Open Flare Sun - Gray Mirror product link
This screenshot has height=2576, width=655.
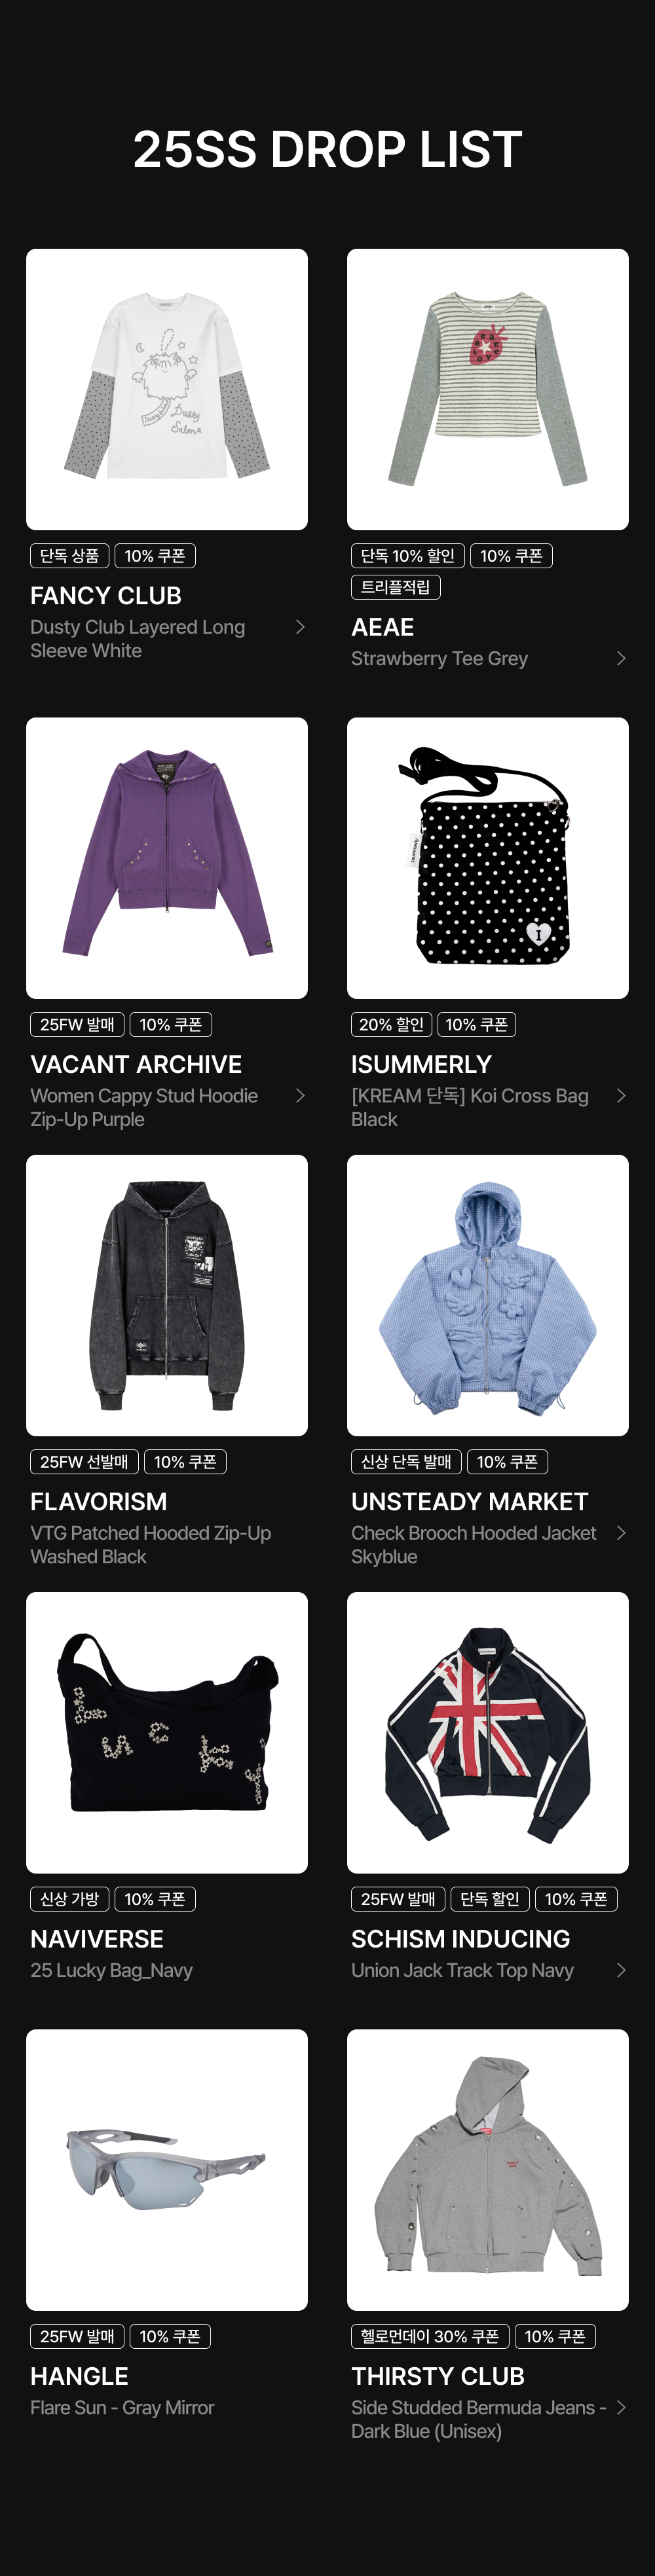[x=122, y=2407]
